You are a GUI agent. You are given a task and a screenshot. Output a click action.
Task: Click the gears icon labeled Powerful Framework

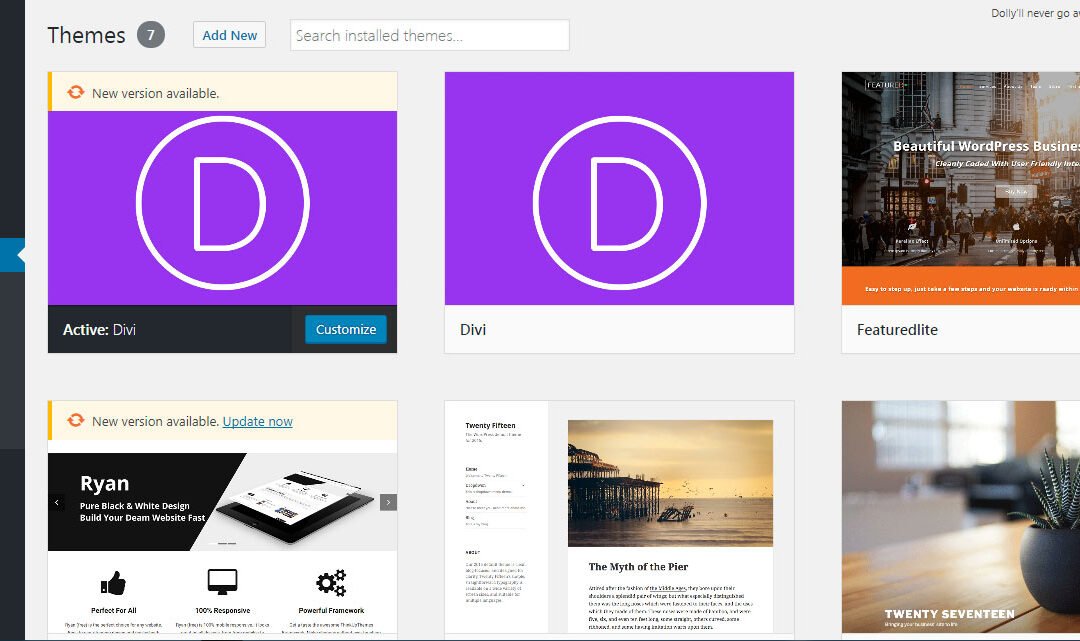330,582
